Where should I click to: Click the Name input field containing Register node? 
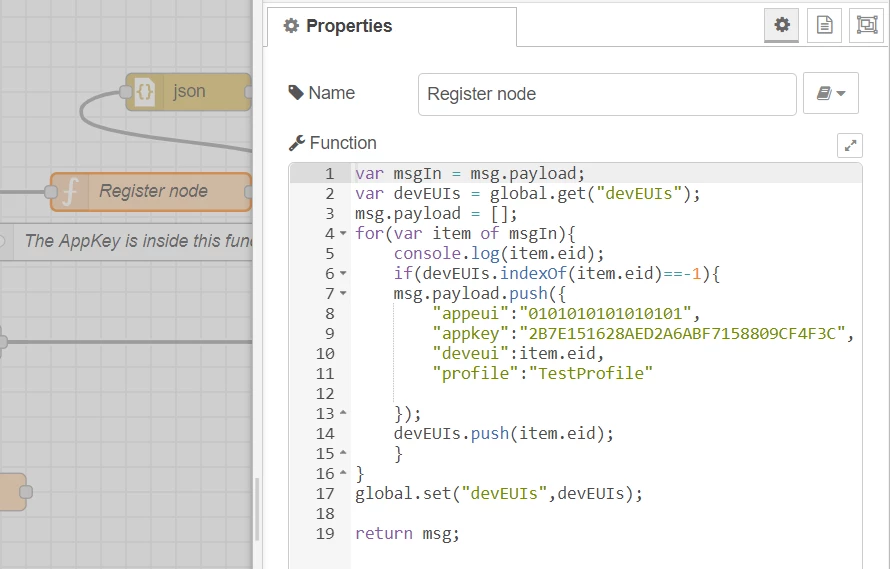click(x=607, y=94)
